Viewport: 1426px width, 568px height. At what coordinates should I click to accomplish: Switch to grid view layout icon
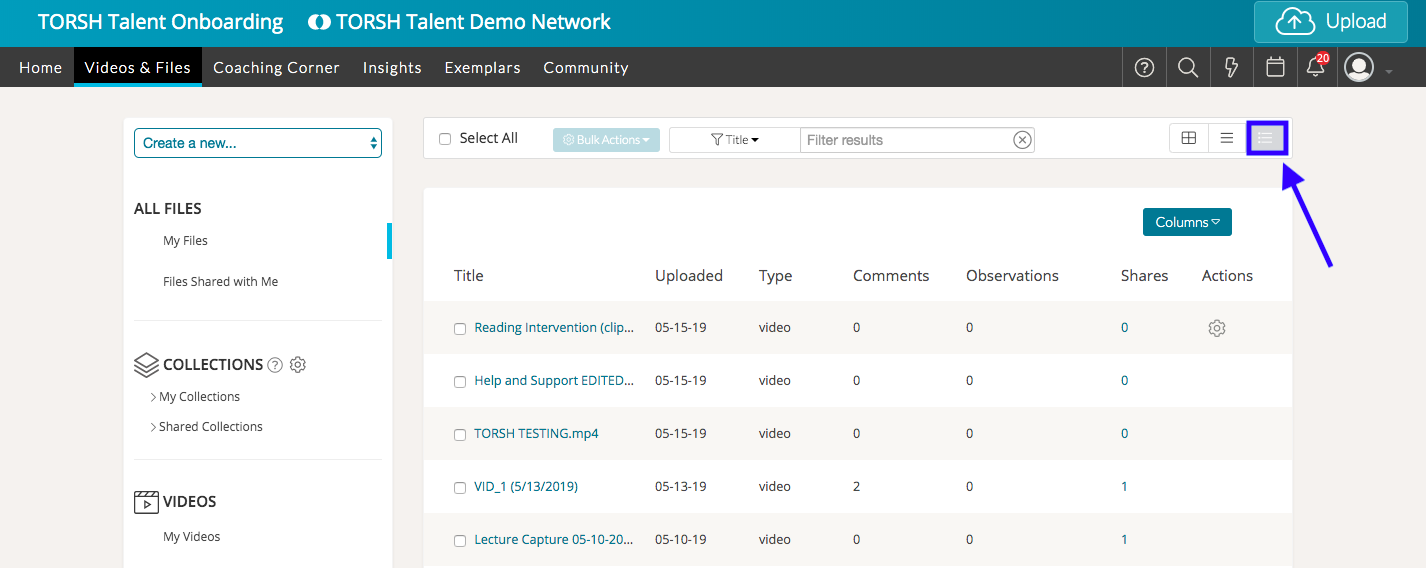[1189, 139]
